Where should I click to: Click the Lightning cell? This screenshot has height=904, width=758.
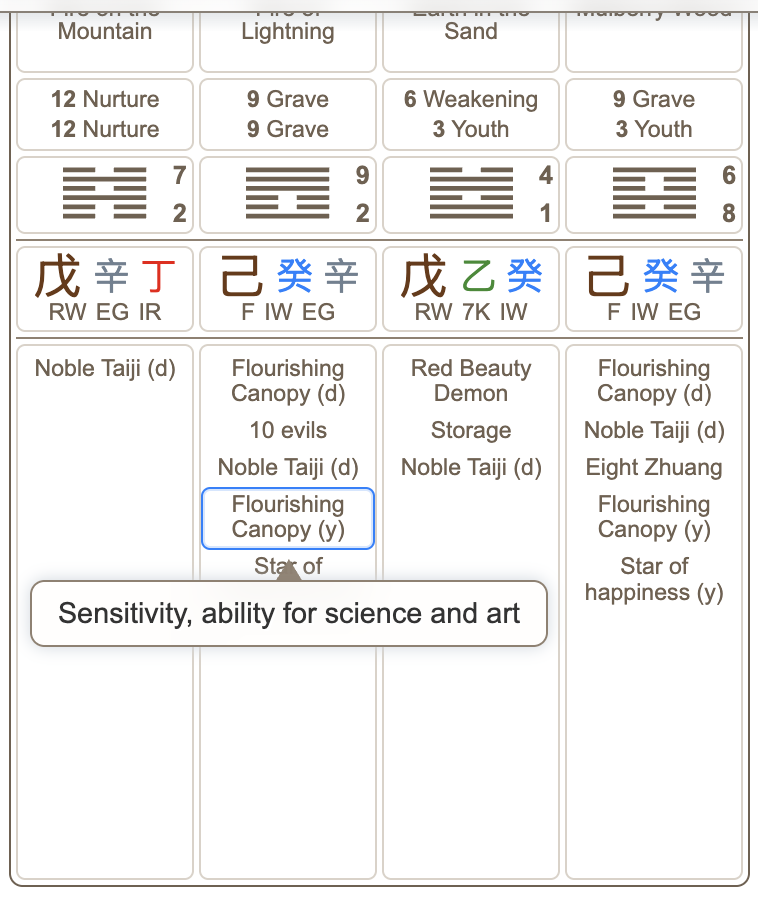[288, 40]
